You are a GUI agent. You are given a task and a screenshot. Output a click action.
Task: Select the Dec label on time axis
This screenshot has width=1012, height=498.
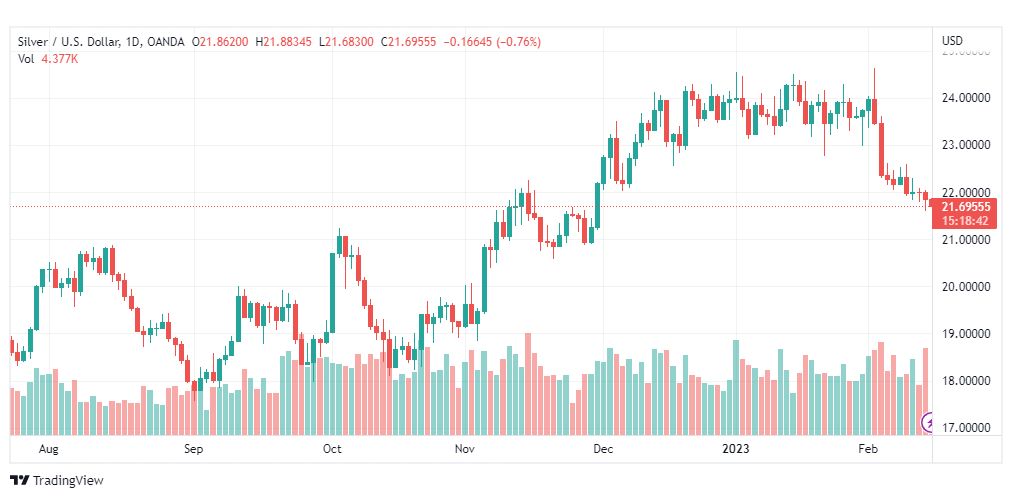(x=604, y=448)
